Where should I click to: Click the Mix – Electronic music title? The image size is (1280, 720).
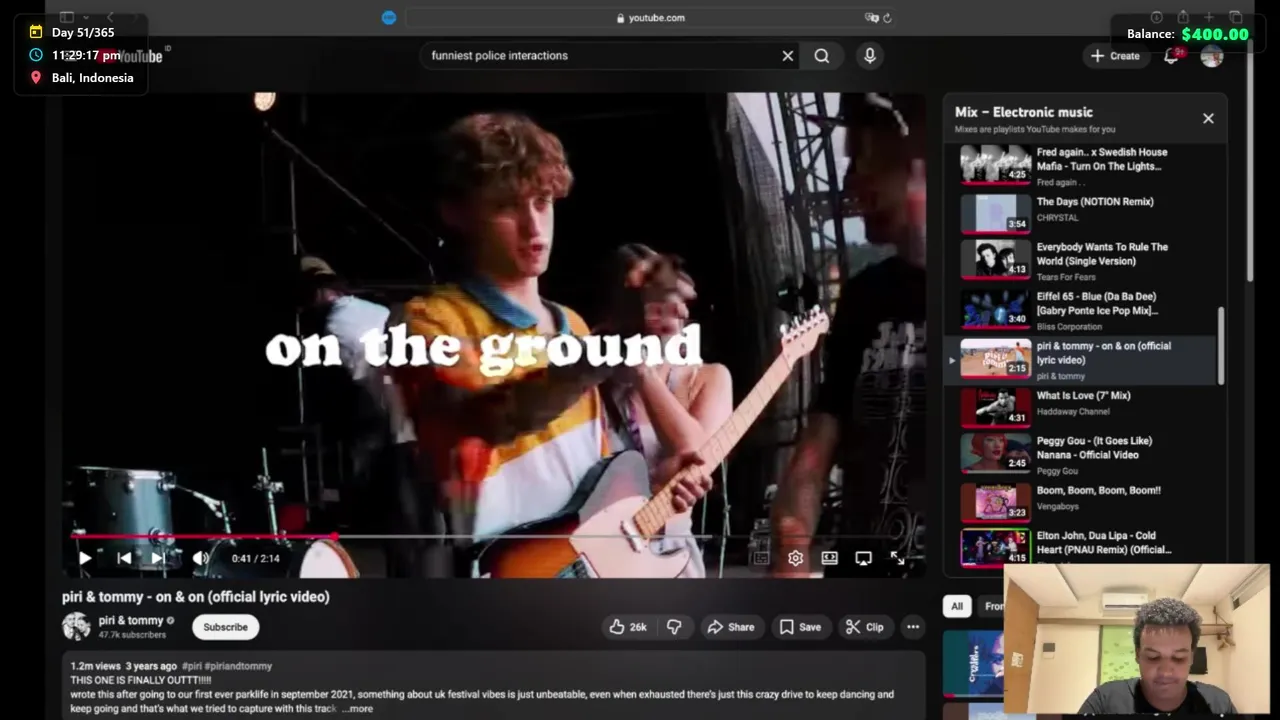(x=1023, y=112)
